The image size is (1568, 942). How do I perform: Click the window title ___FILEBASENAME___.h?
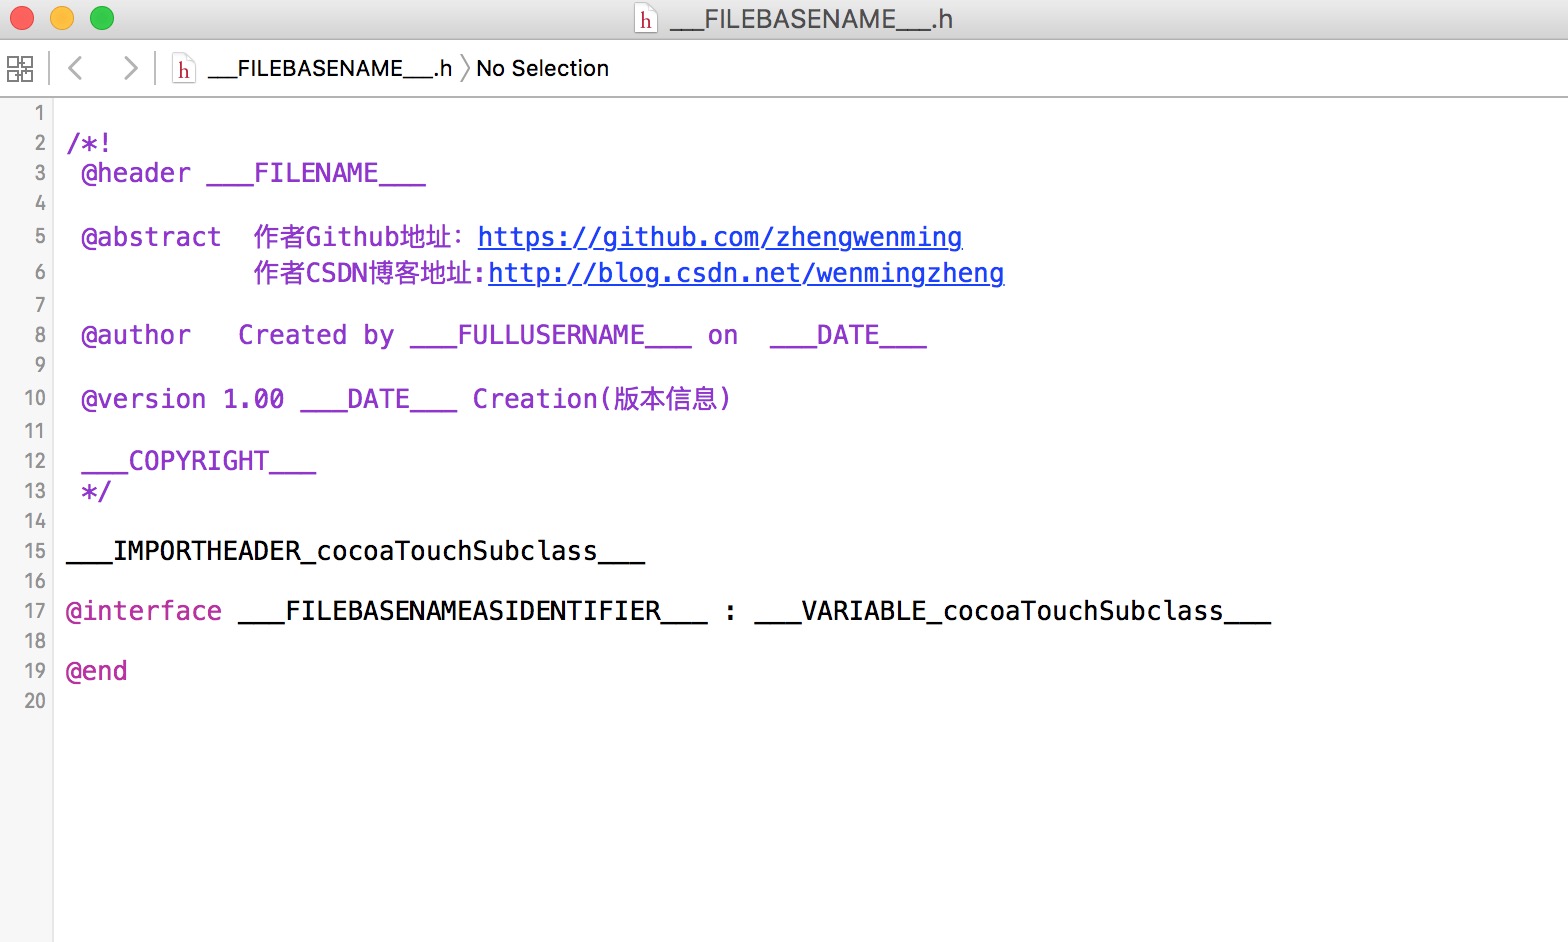click(811, 19)
